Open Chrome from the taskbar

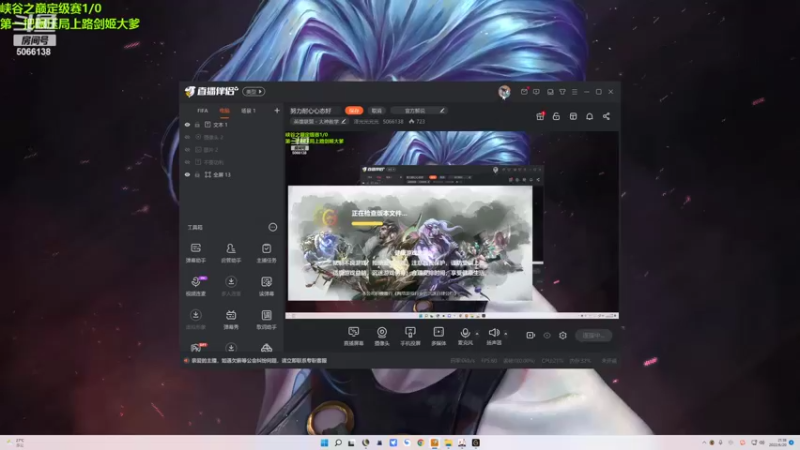(x=420, y=442)
